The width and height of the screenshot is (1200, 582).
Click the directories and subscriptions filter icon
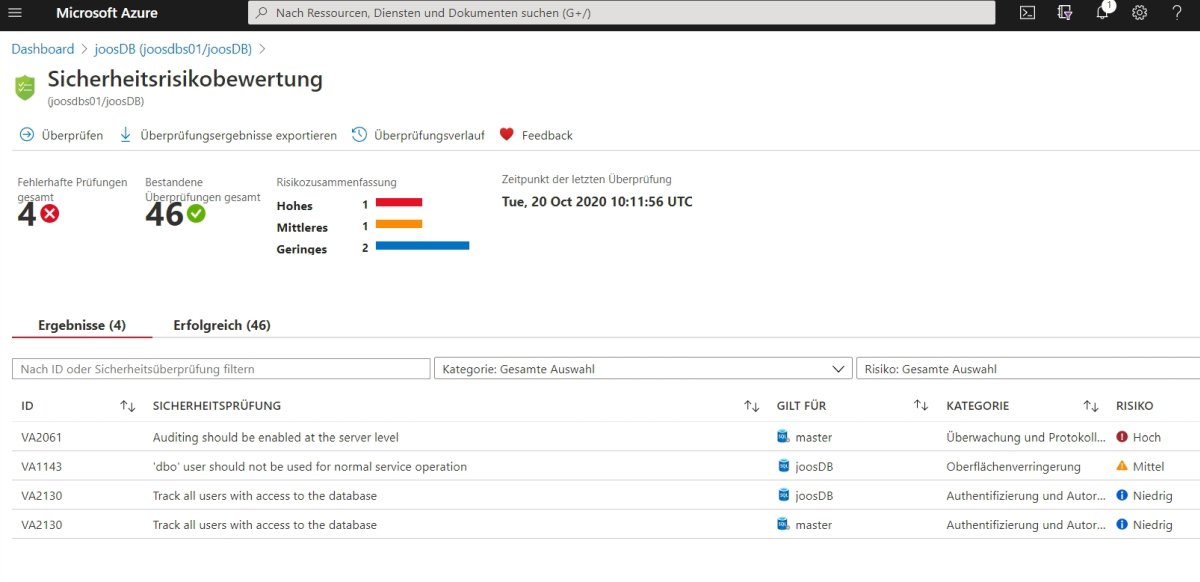[1063, 13]
